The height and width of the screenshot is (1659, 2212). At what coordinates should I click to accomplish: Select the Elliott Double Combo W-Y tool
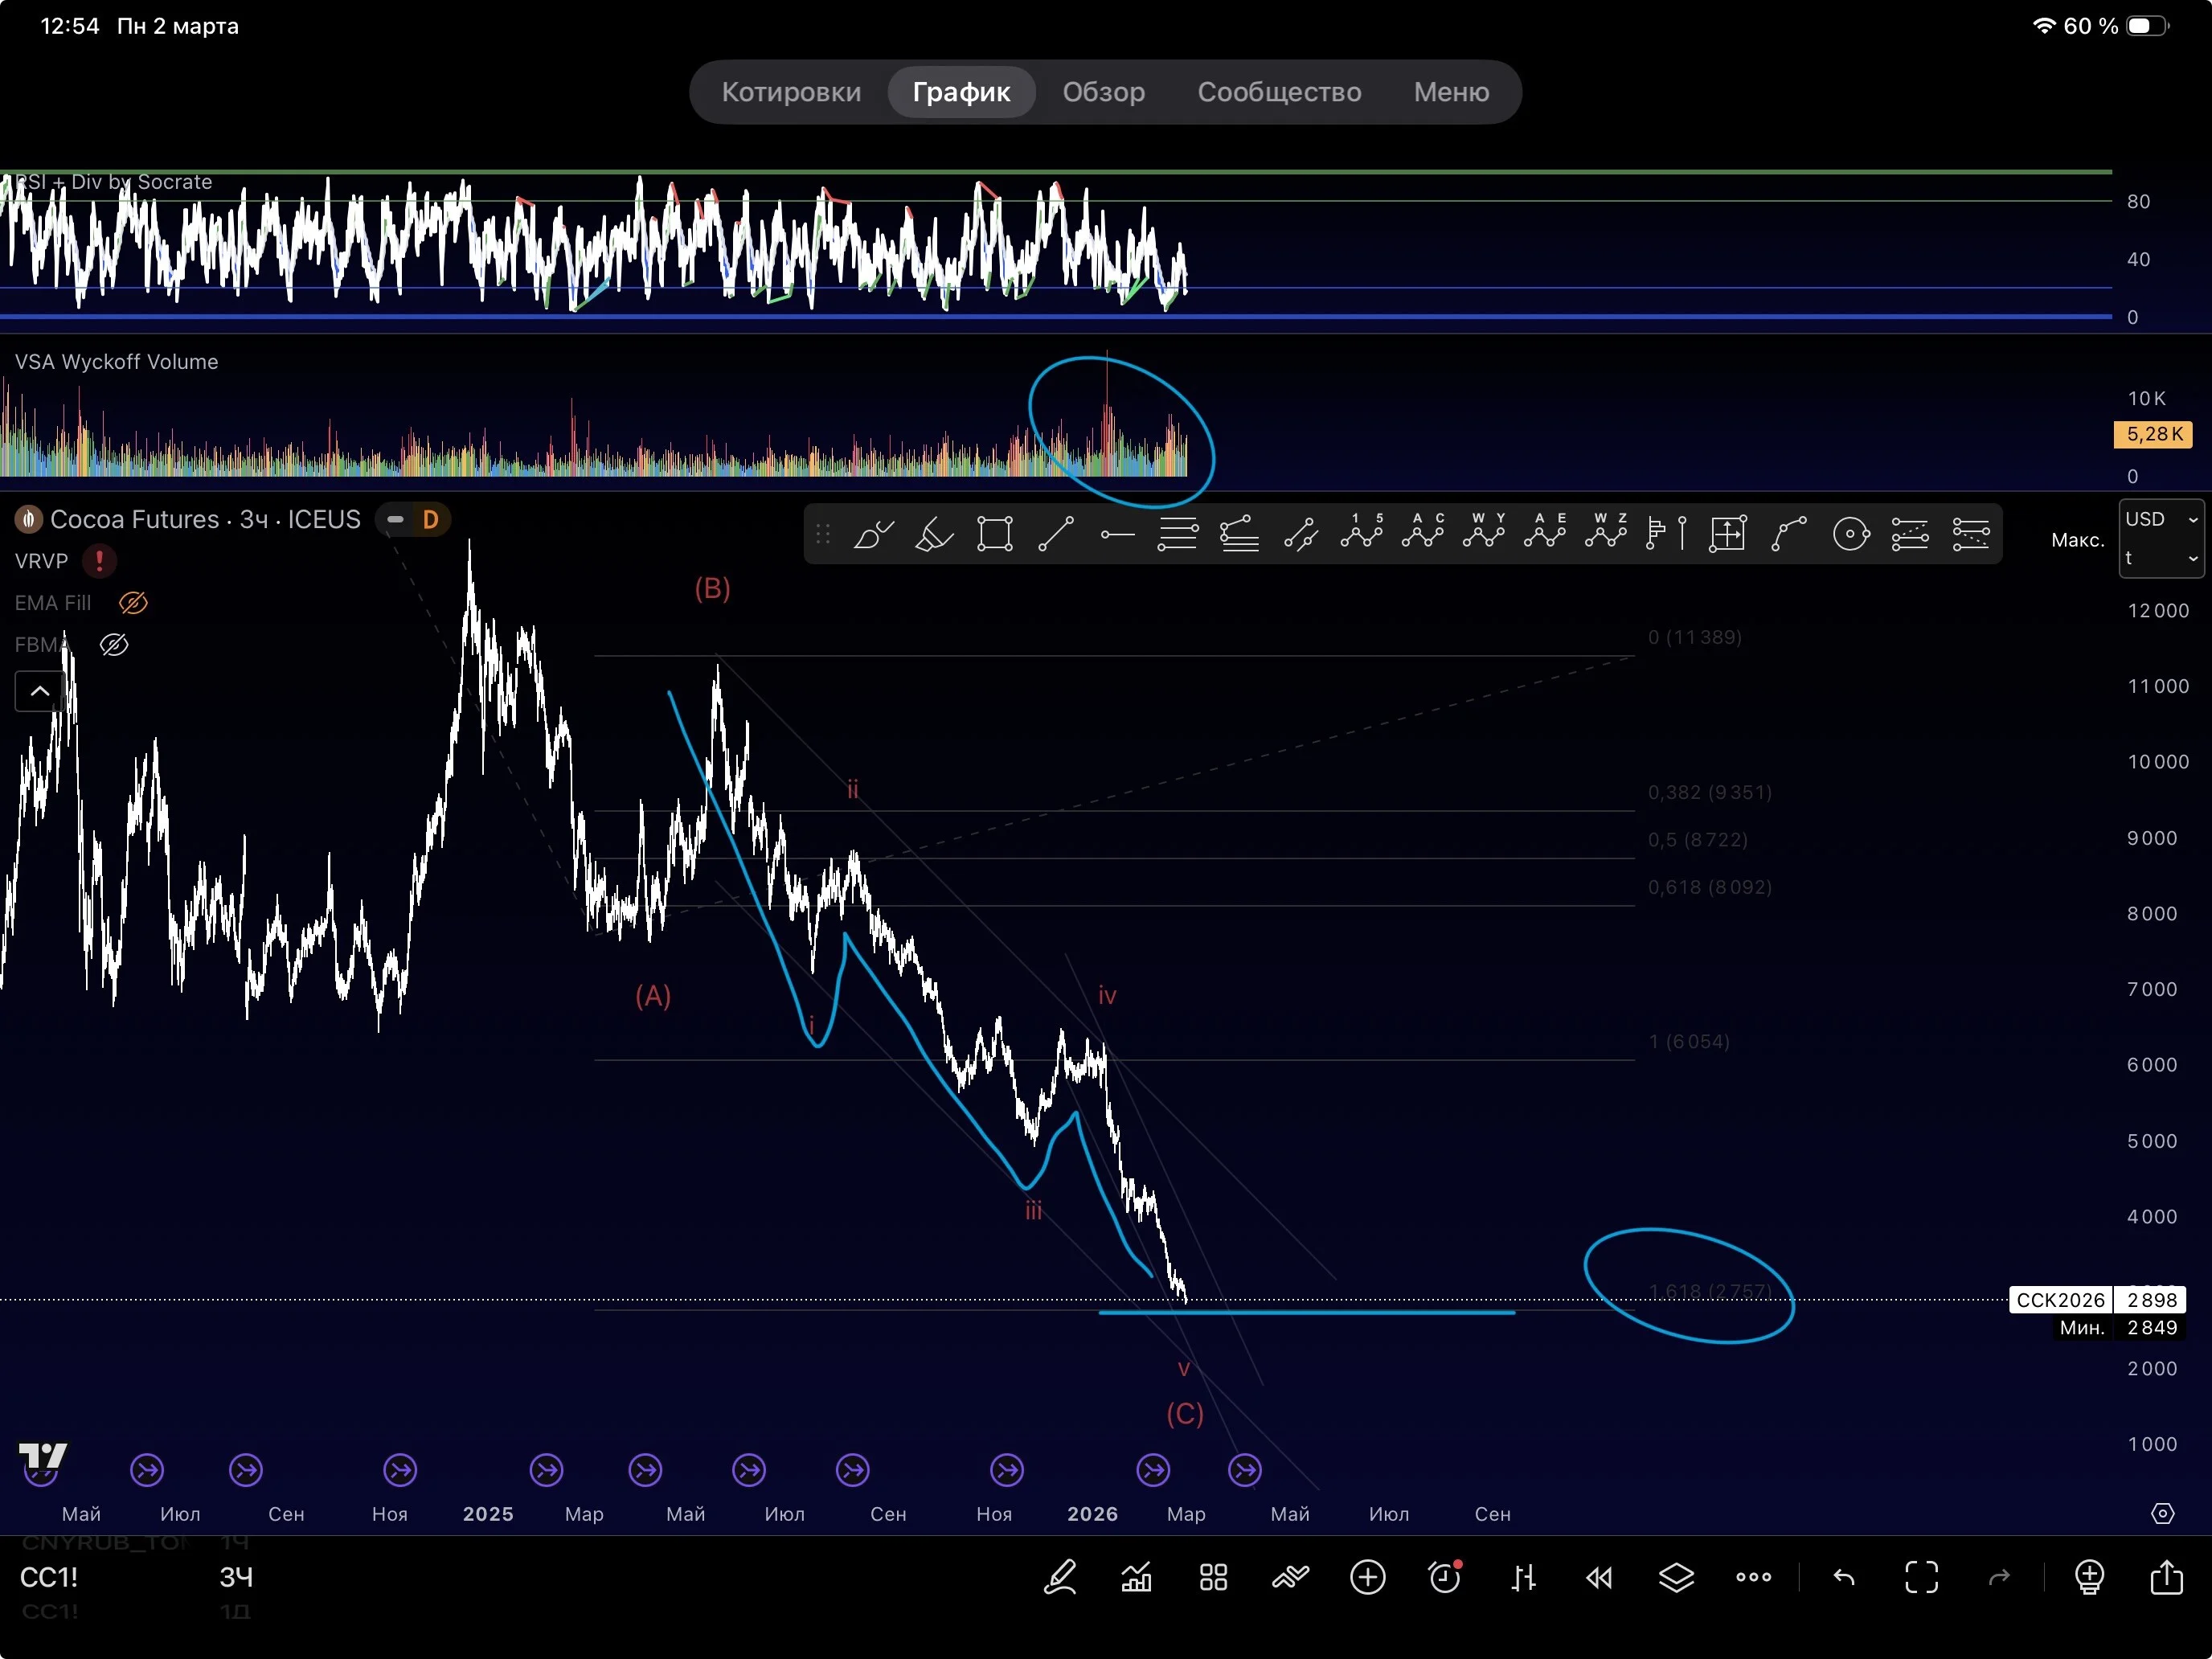(x=1484, y=531)
